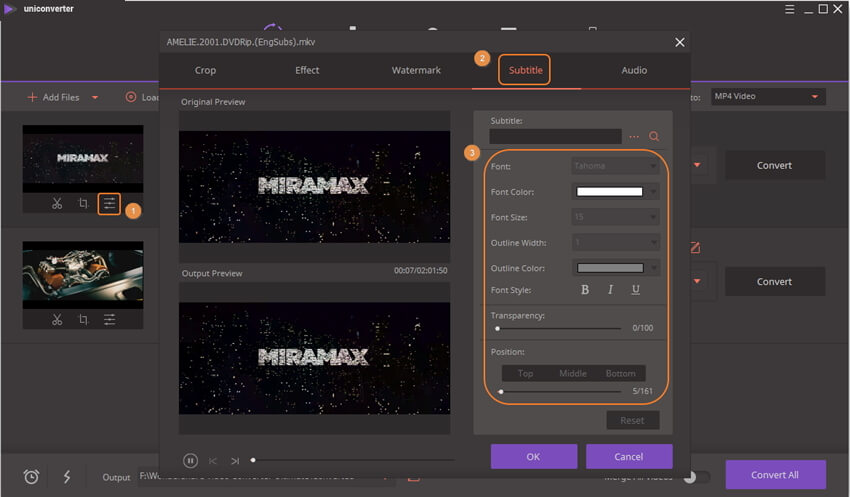Viewport: 850px width, 497px height.
Task: Browse subtitle file with three-dots icon
Action: point(634,137)
